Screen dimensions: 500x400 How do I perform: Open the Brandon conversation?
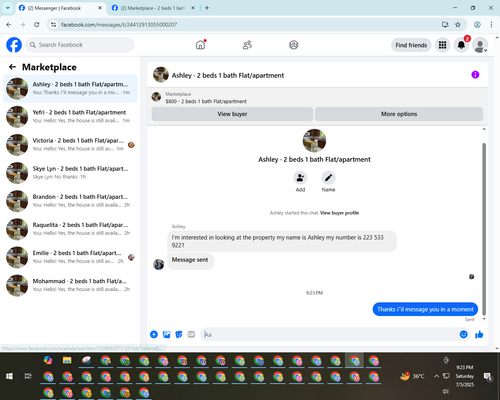70,201
